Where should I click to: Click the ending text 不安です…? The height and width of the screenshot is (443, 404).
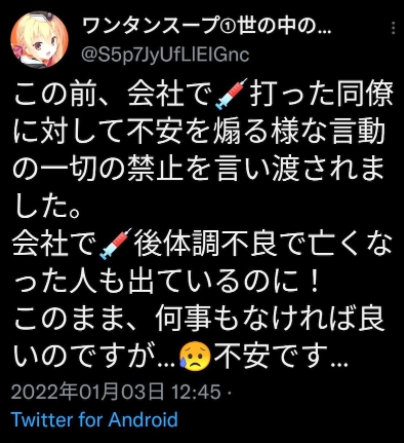[281, 357]
